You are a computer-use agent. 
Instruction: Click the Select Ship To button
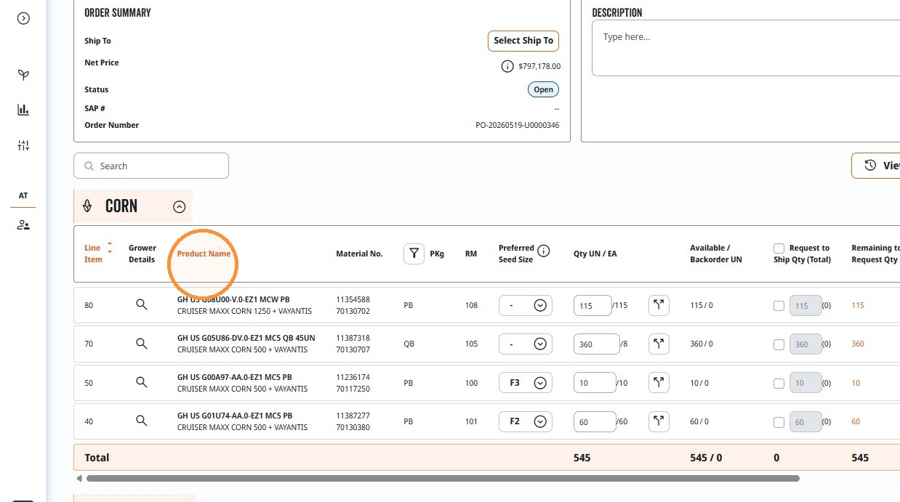pyautogui.click(x=523, y=41)
